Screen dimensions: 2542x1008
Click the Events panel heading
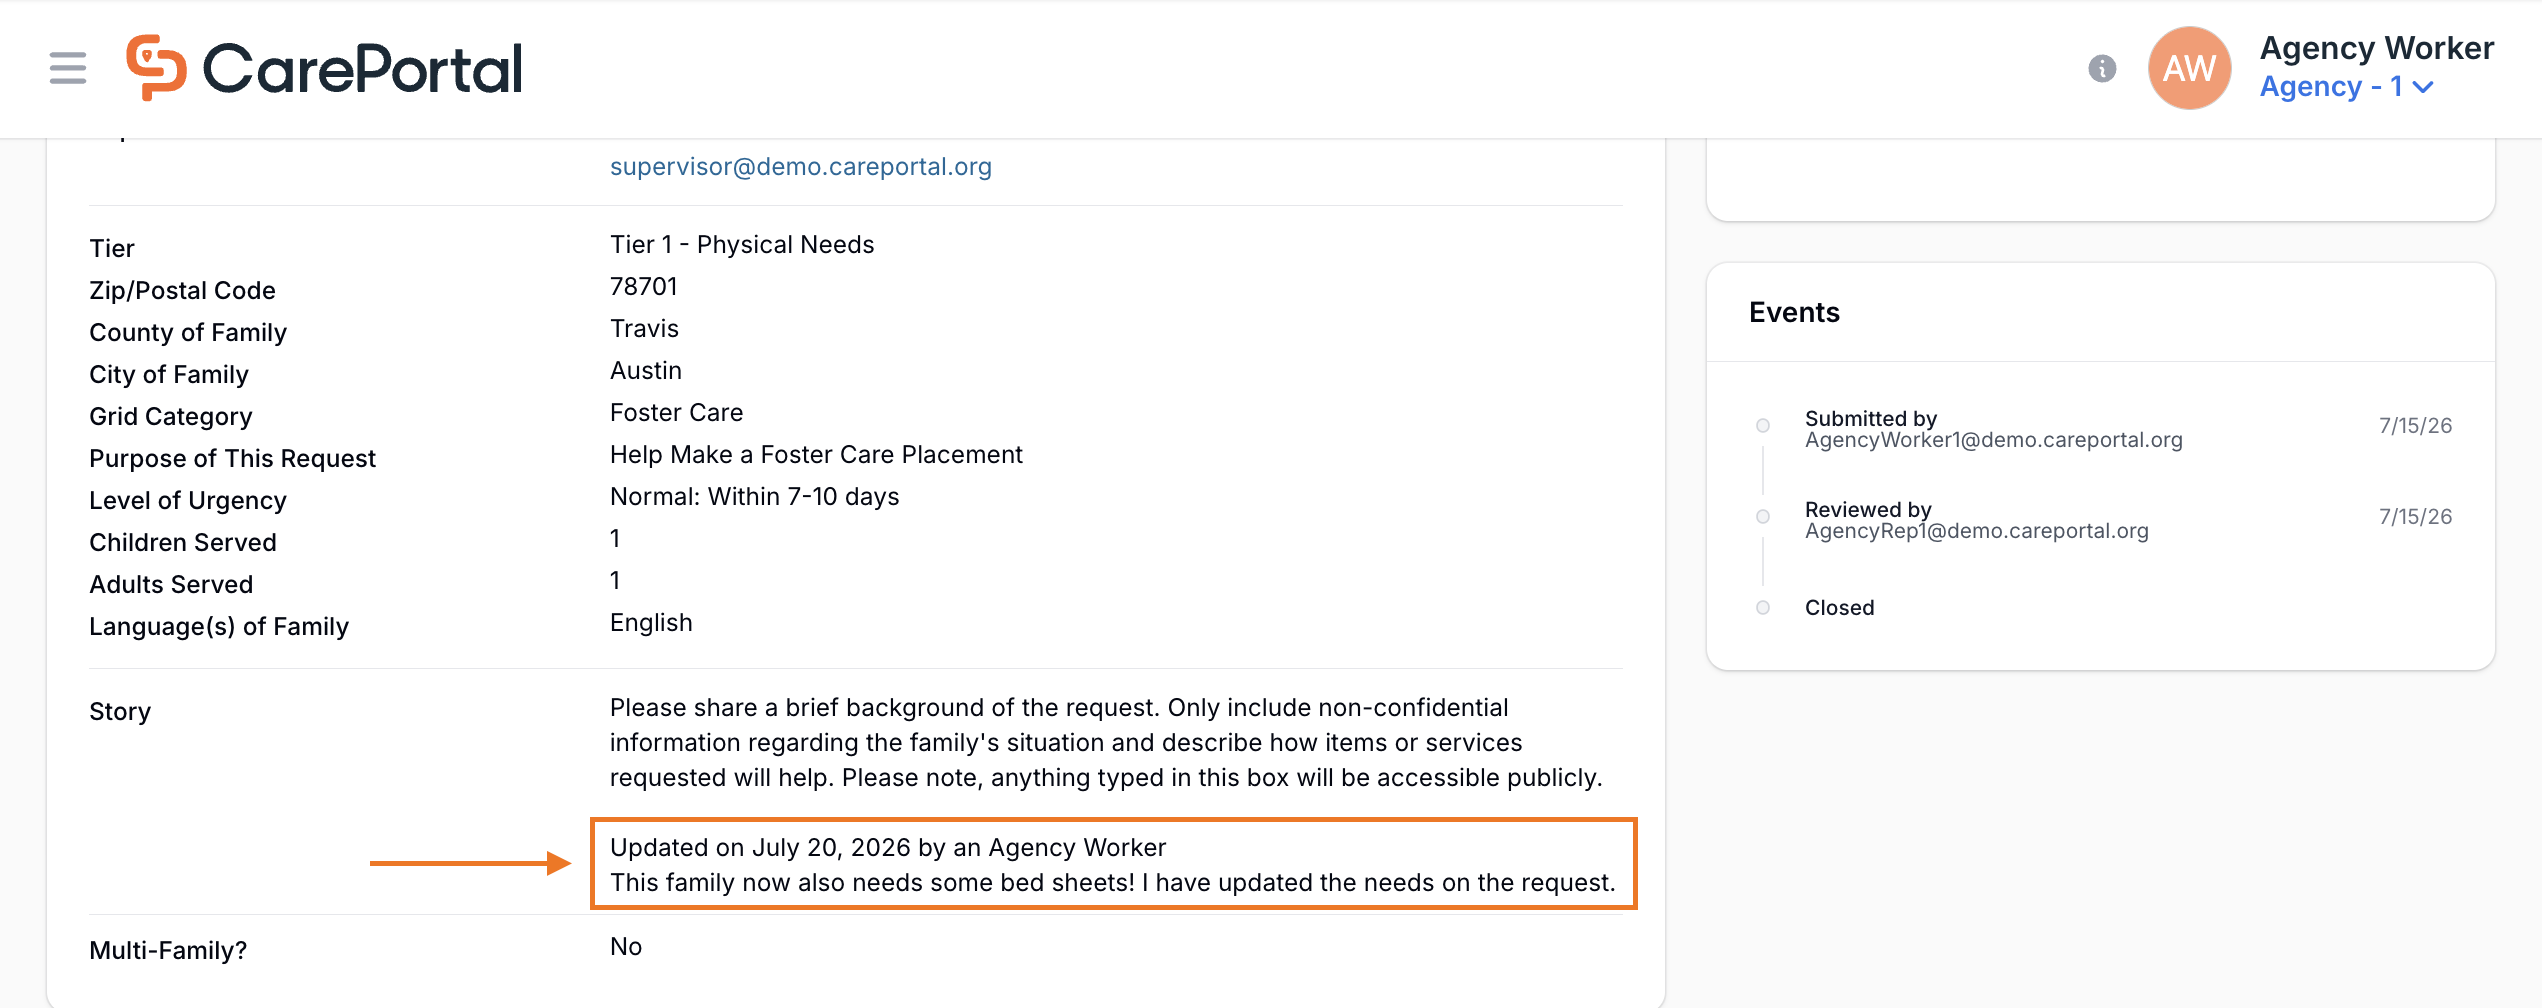[1794, 312]
